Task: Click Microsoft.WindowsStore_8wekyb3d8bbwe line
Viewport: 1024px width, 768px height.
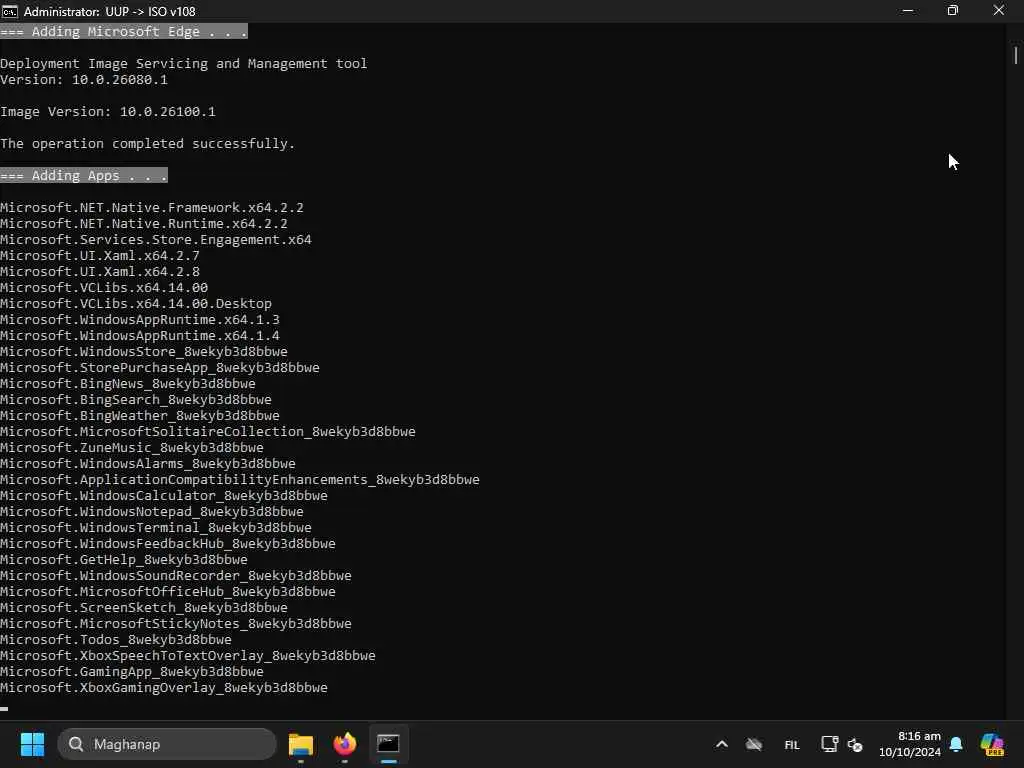Action: click(144, 351)
